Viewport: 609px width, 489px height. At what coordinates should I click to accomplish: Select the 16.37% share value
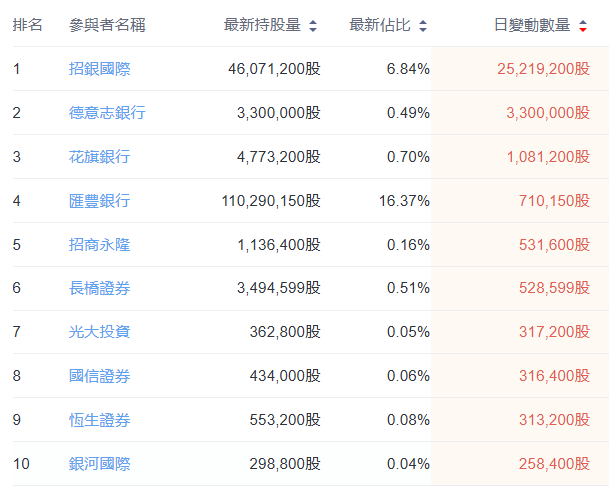[404, 201]
